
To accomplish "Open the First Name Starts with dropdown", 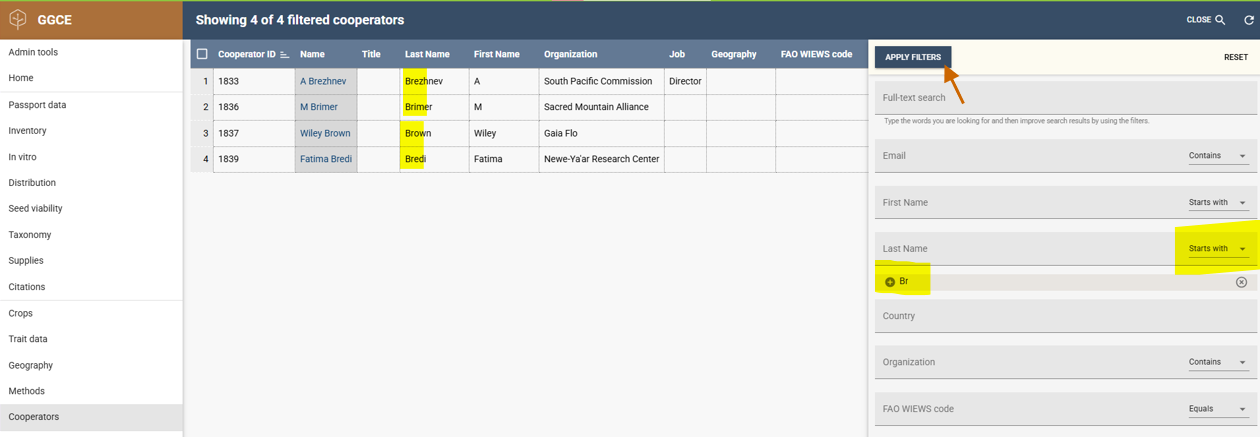I will tap(1217, 203).
